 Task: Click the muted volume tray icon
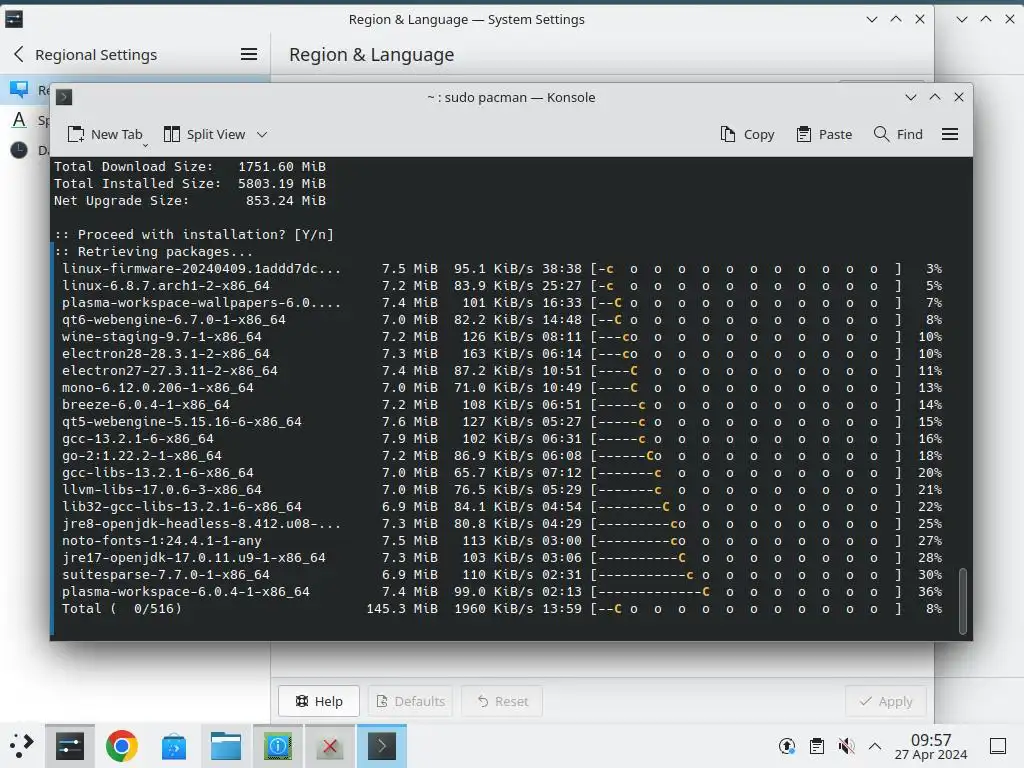point(846,746)
